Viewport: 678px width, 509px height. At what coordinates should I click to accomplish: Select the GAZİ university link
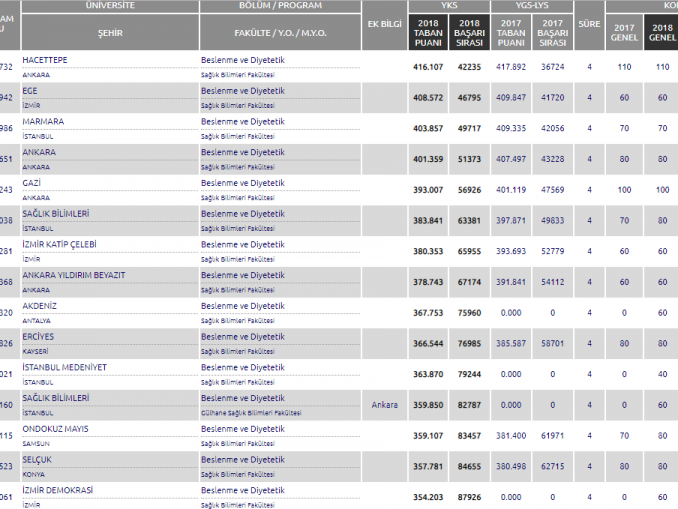(33, 183)
